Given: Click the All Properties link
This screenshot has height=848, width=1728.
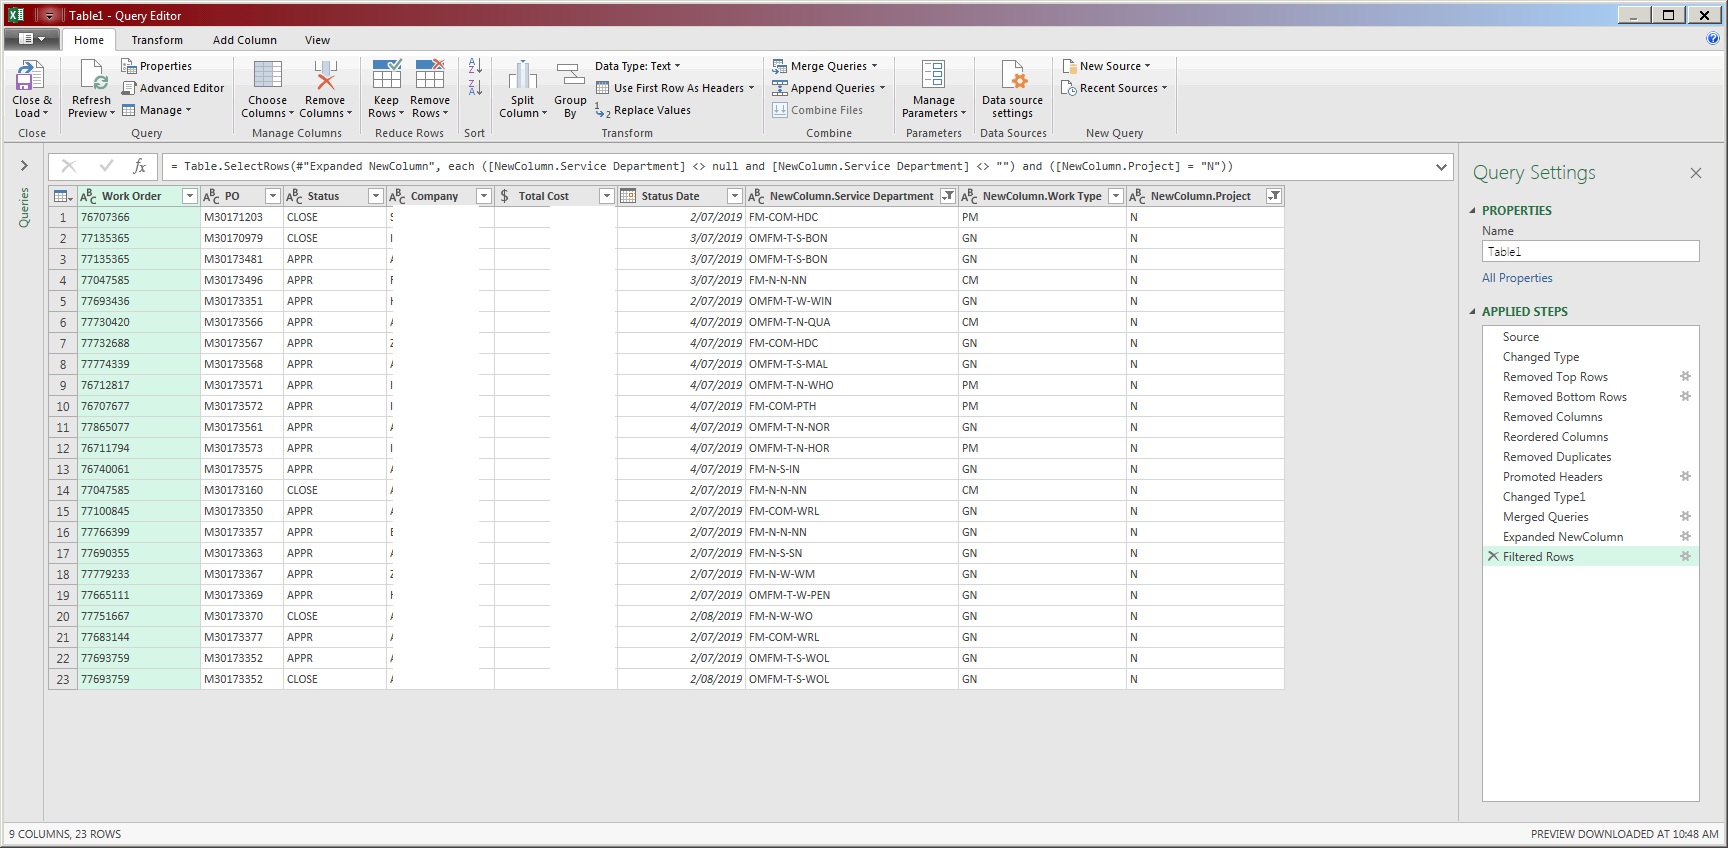Looking at the screenshot, I should tap(1517, 278).
